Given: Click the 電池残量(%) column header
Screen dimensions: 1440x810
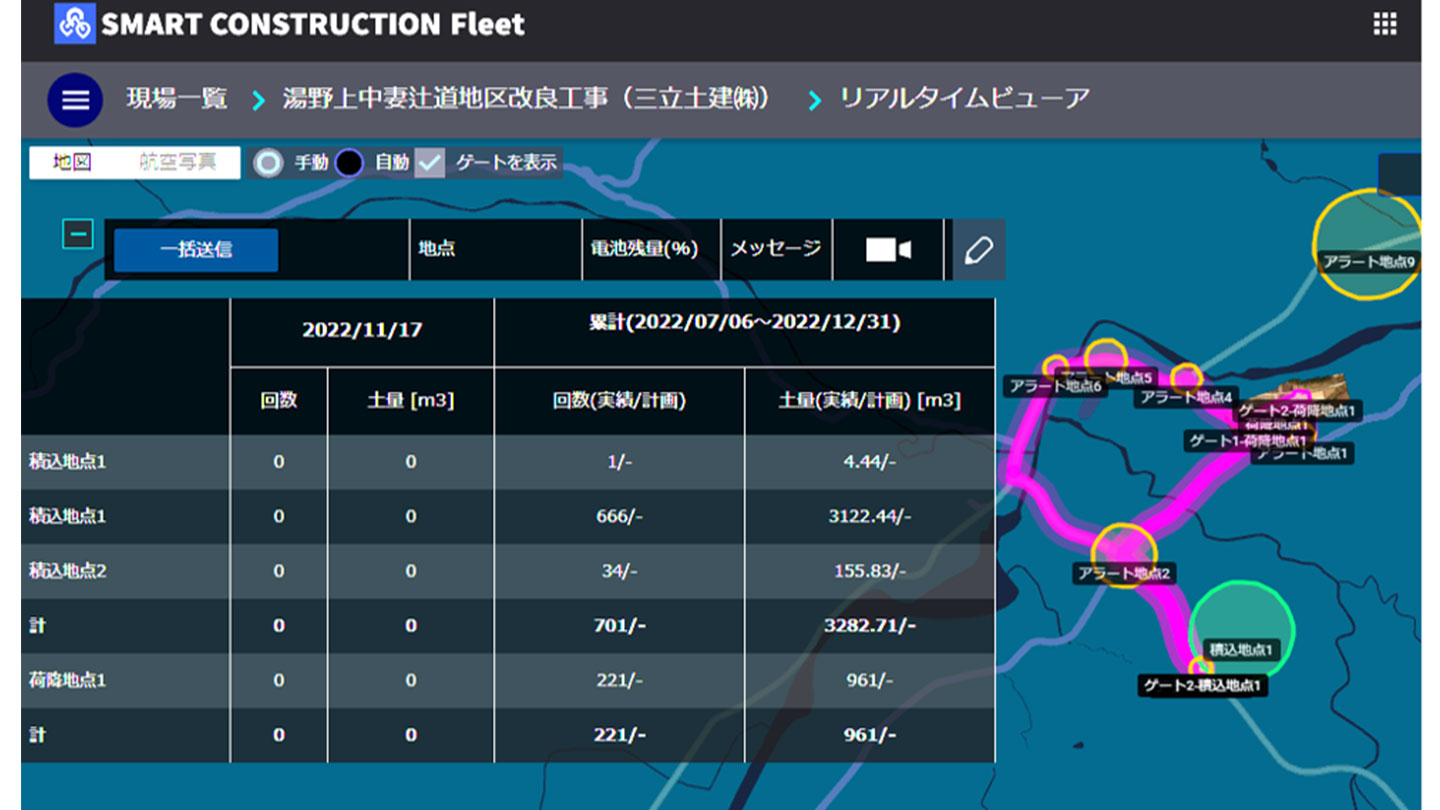Looking at the screenshot, I should click(643, 249).
